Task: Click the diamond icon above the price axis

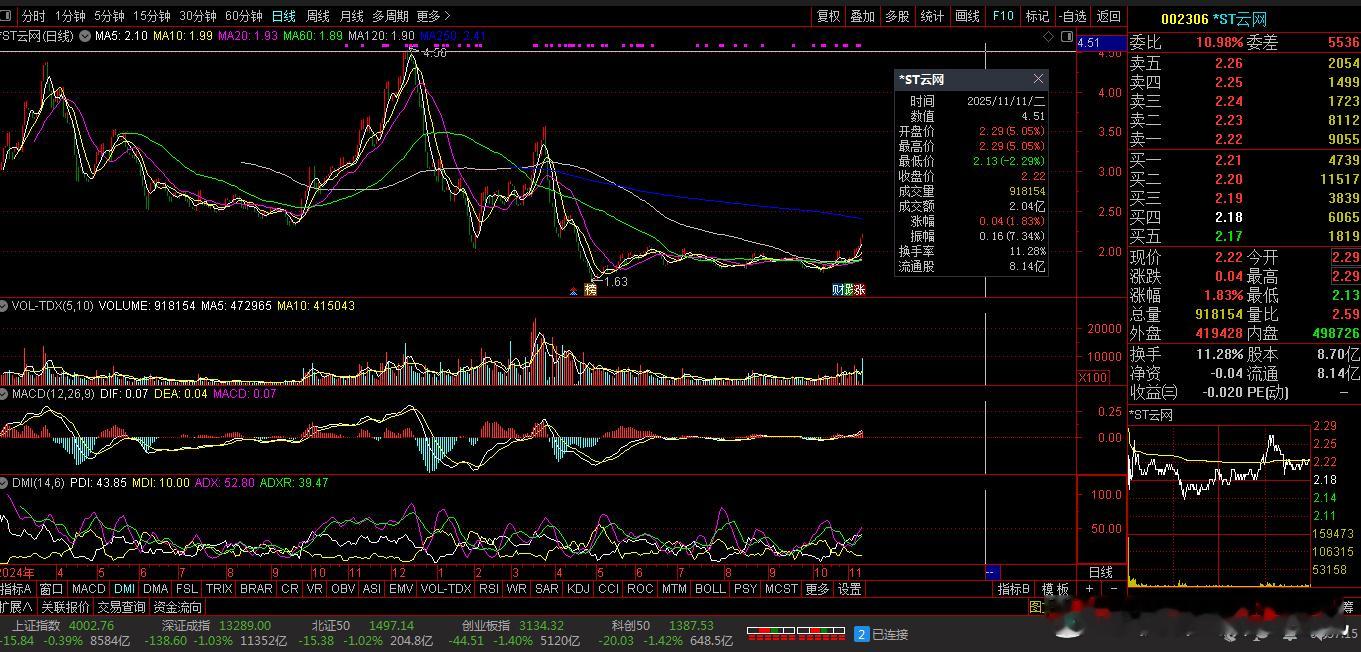Action: 1048,36
